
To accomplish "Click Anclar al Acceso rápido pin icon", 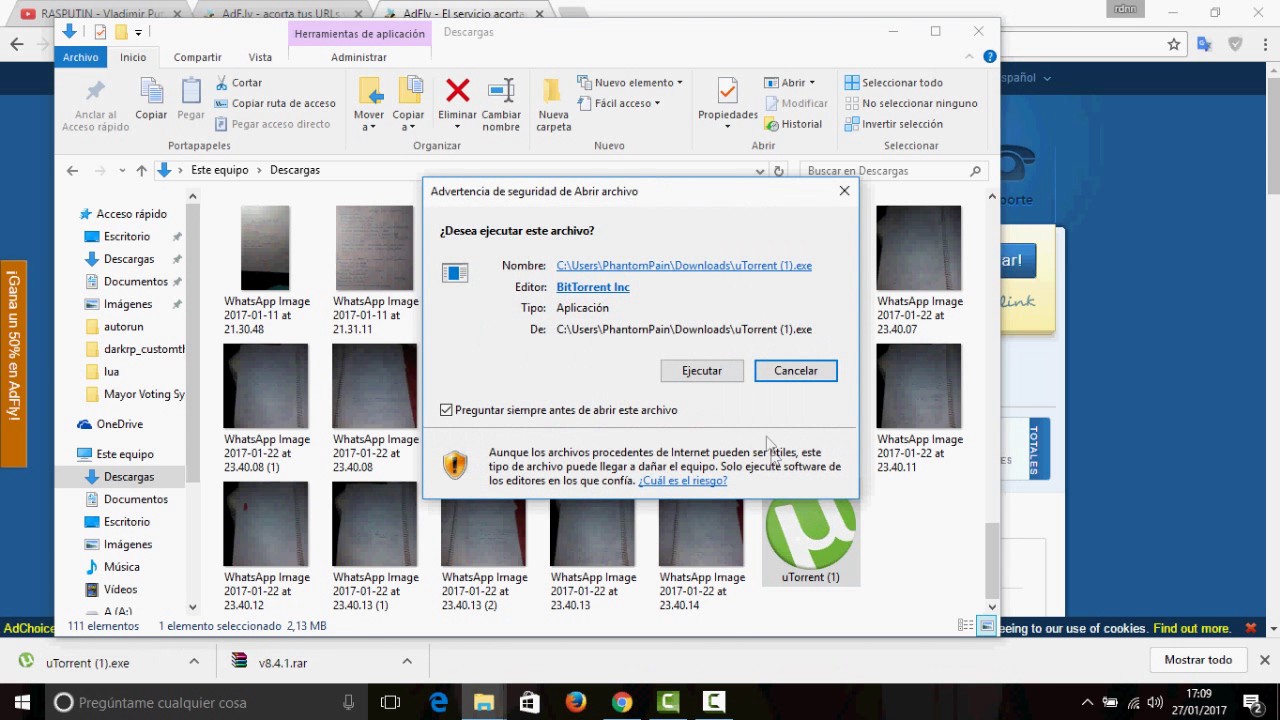I will click(95, 91).
